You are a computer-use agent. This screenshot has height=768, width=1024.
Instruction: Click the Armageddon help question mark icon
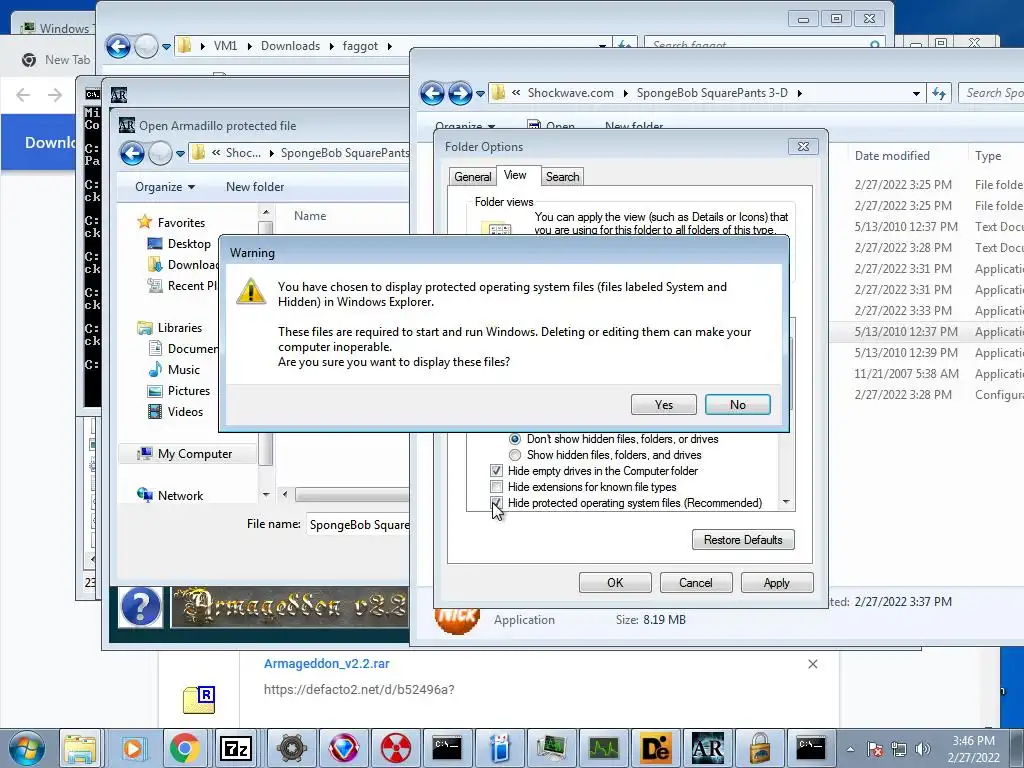click(x=140, y=607)
